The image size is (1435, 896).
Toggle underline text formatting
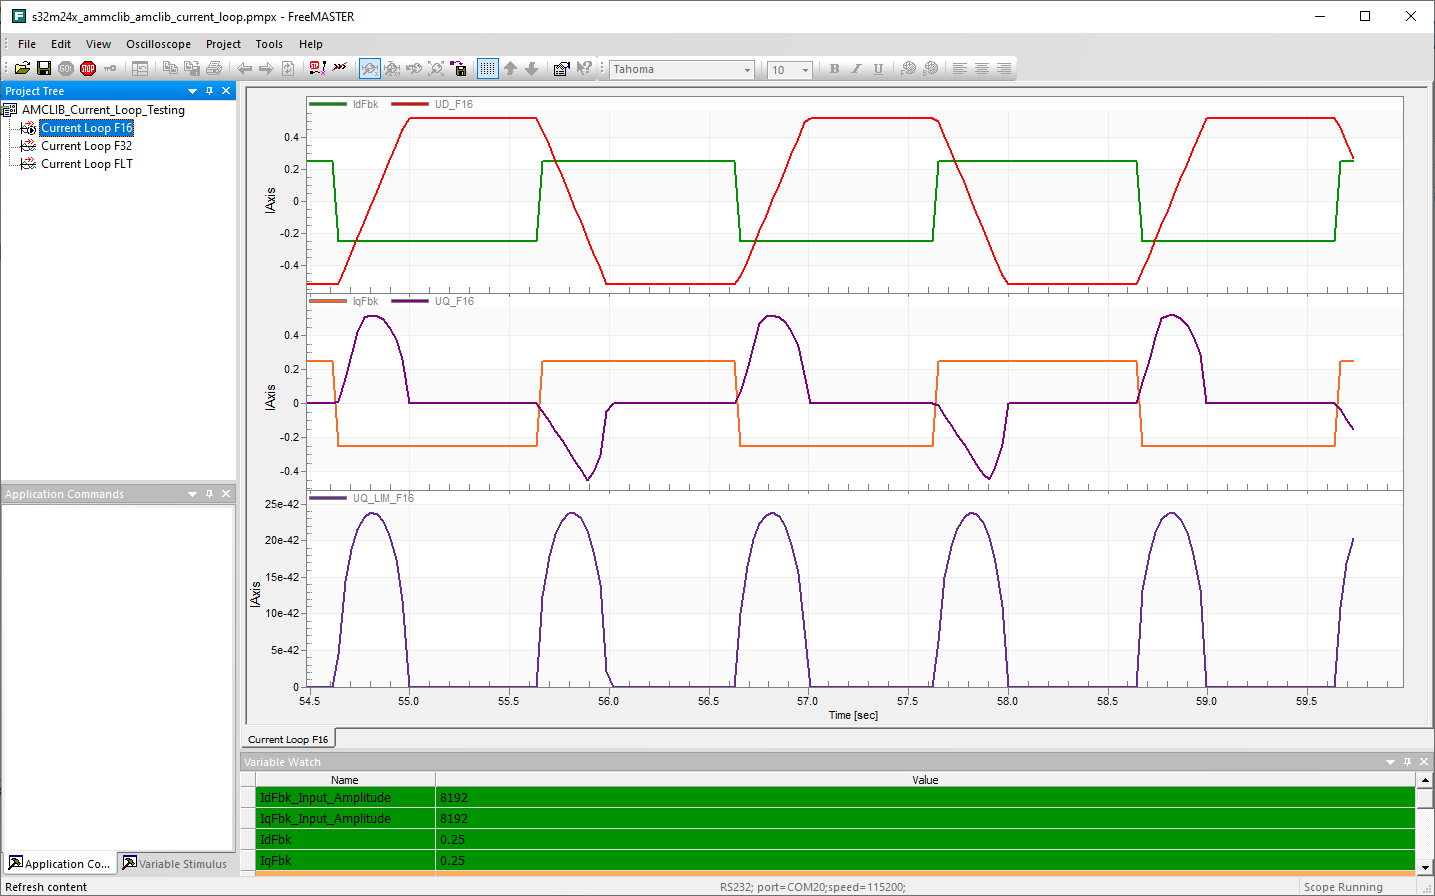click(x=877, y=68)
